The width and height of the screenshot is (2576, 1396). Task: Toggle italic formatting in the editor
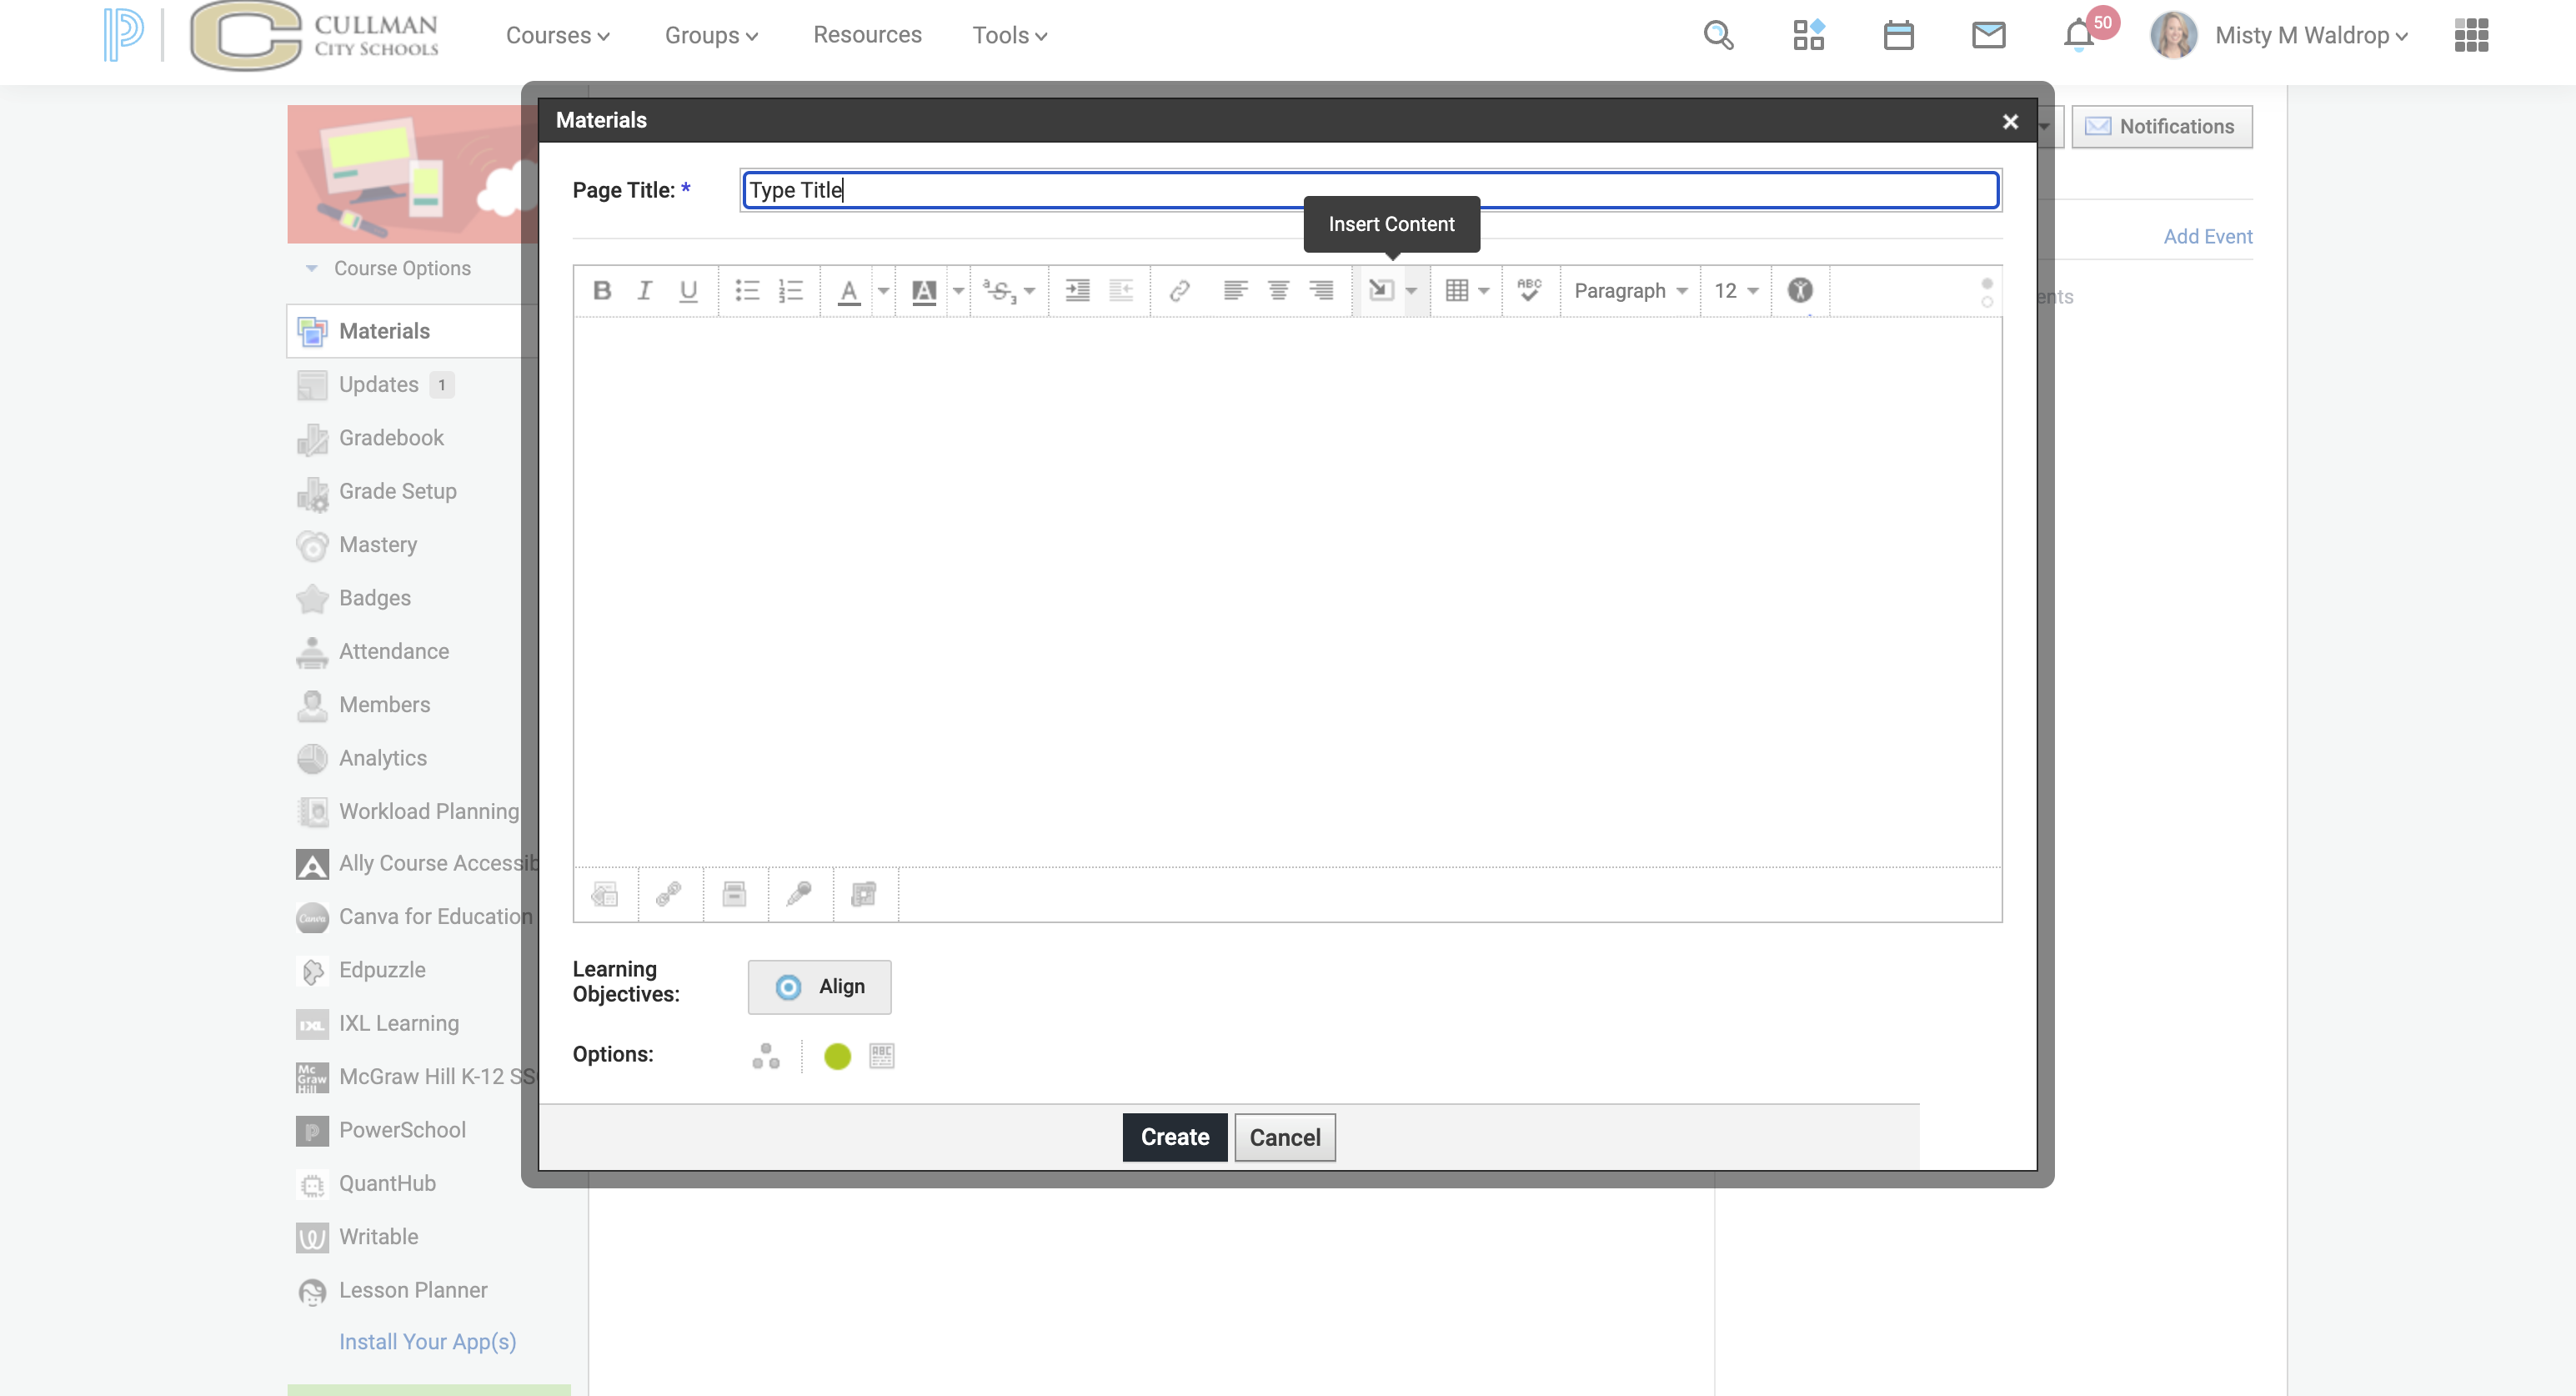click(645, 290)
